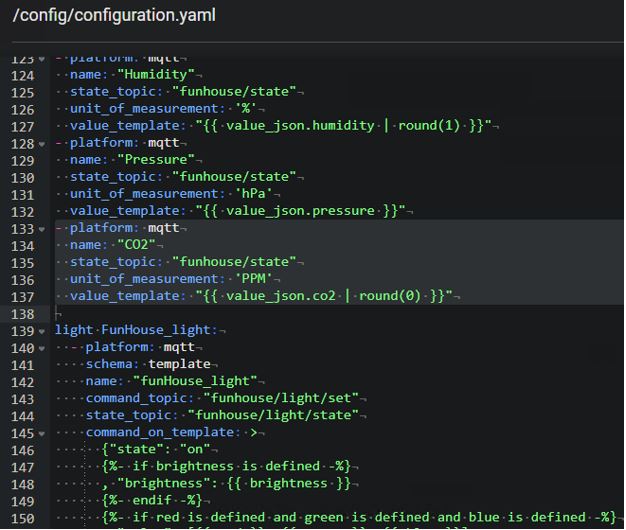
Task: Place cursor in value_json.co2 round(0) template
Action: [320, 296]
